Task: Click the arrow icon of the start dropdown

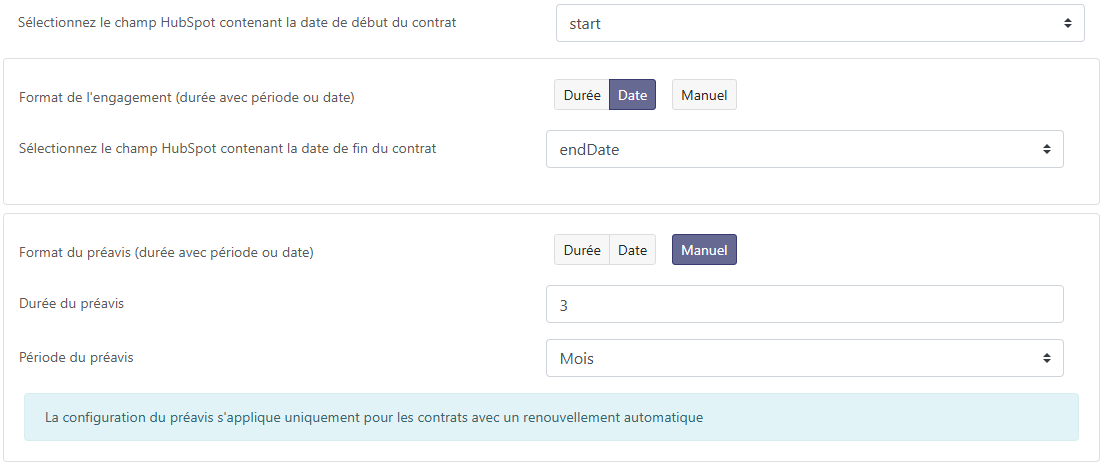Action: (1067, 23)
